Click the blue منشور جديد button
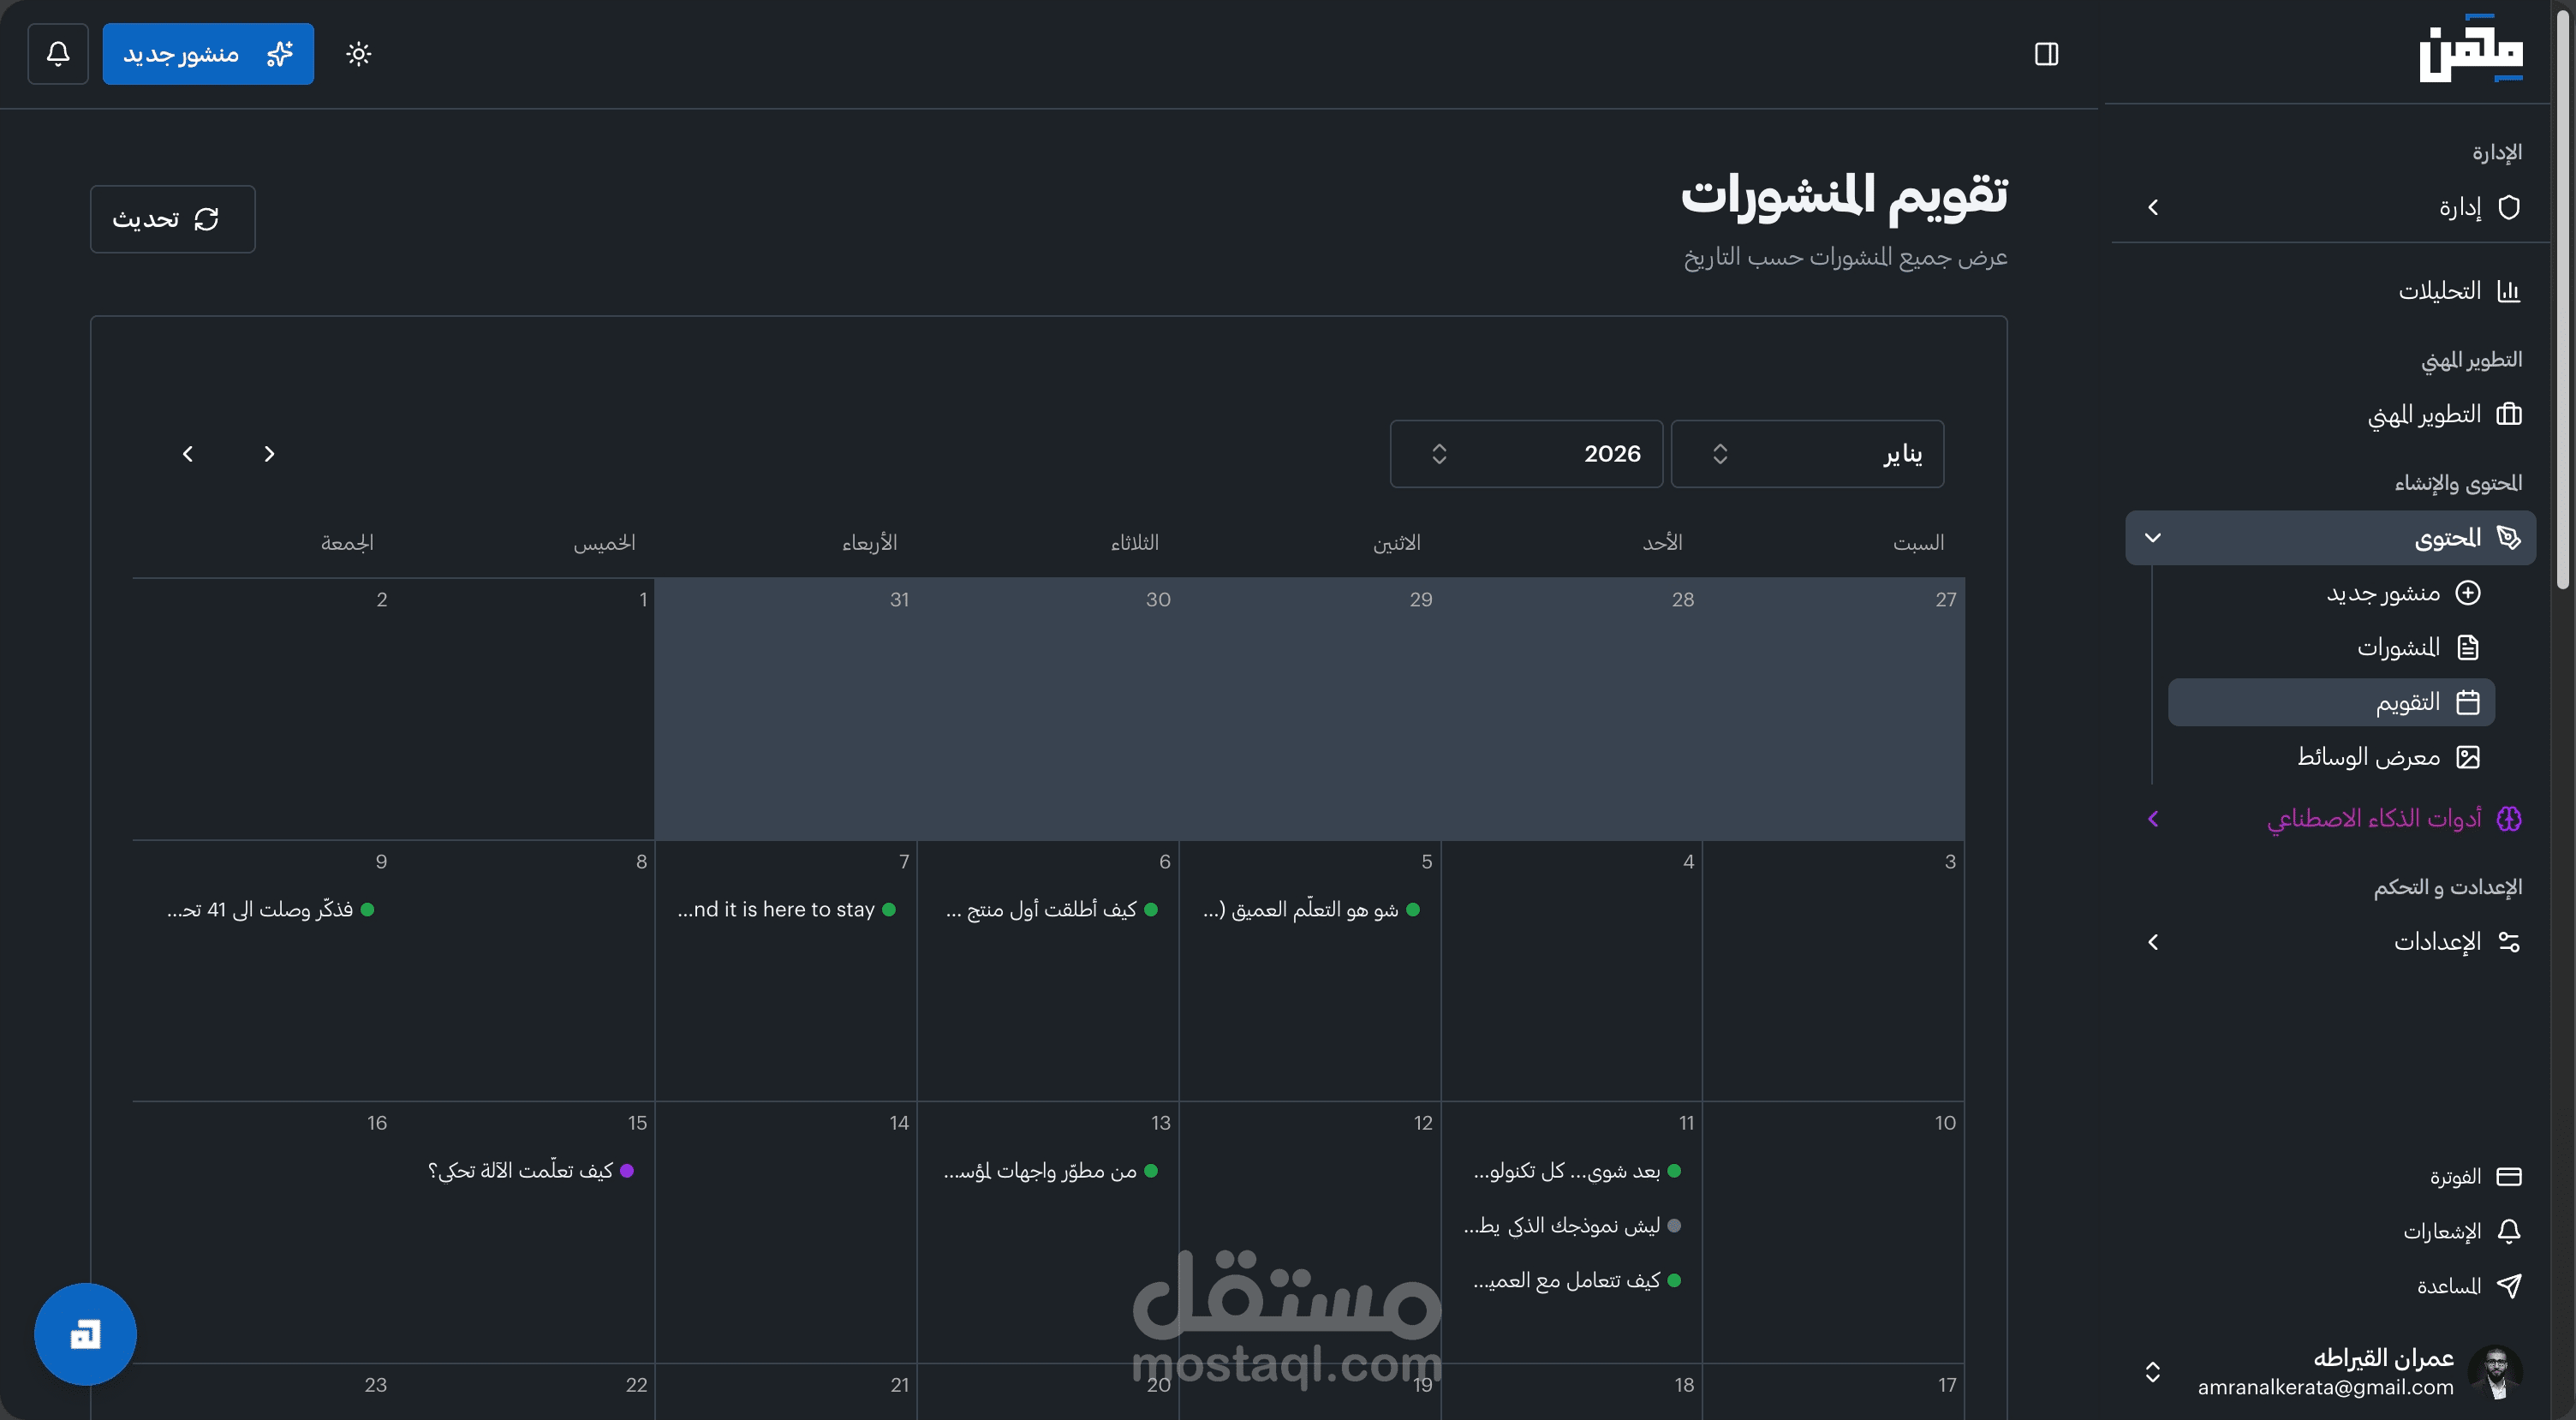 [207, 54]
